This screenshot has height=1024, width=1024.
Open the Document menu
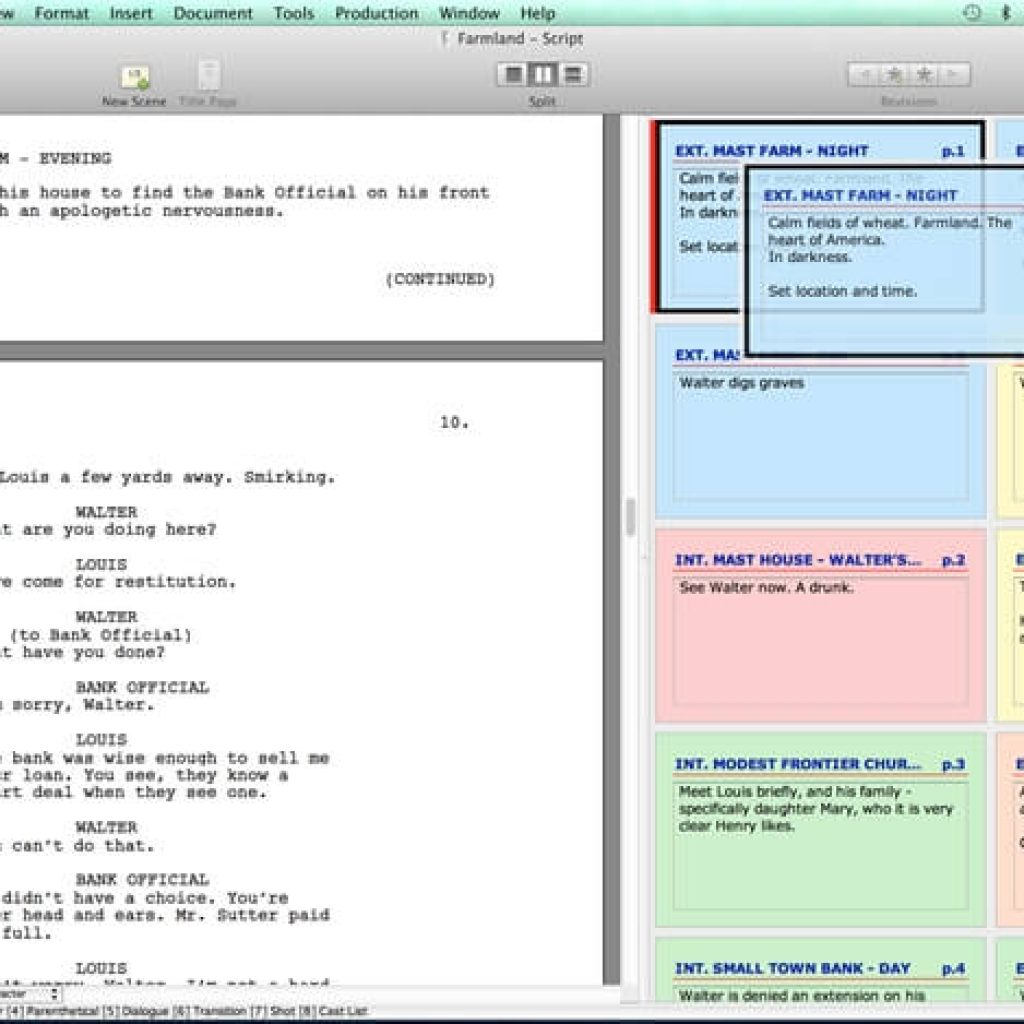[213, 13]
